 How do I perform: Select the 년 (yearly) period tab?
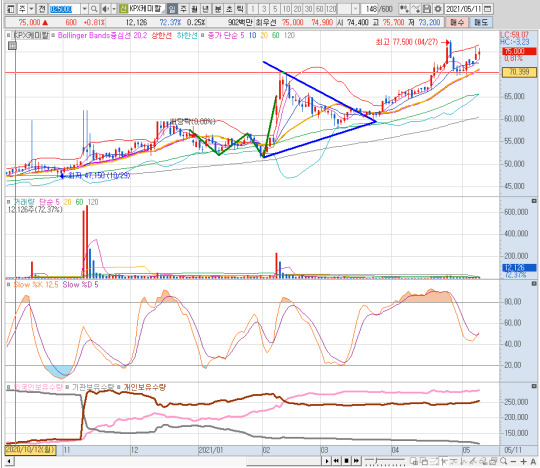[x=206, y=9]
